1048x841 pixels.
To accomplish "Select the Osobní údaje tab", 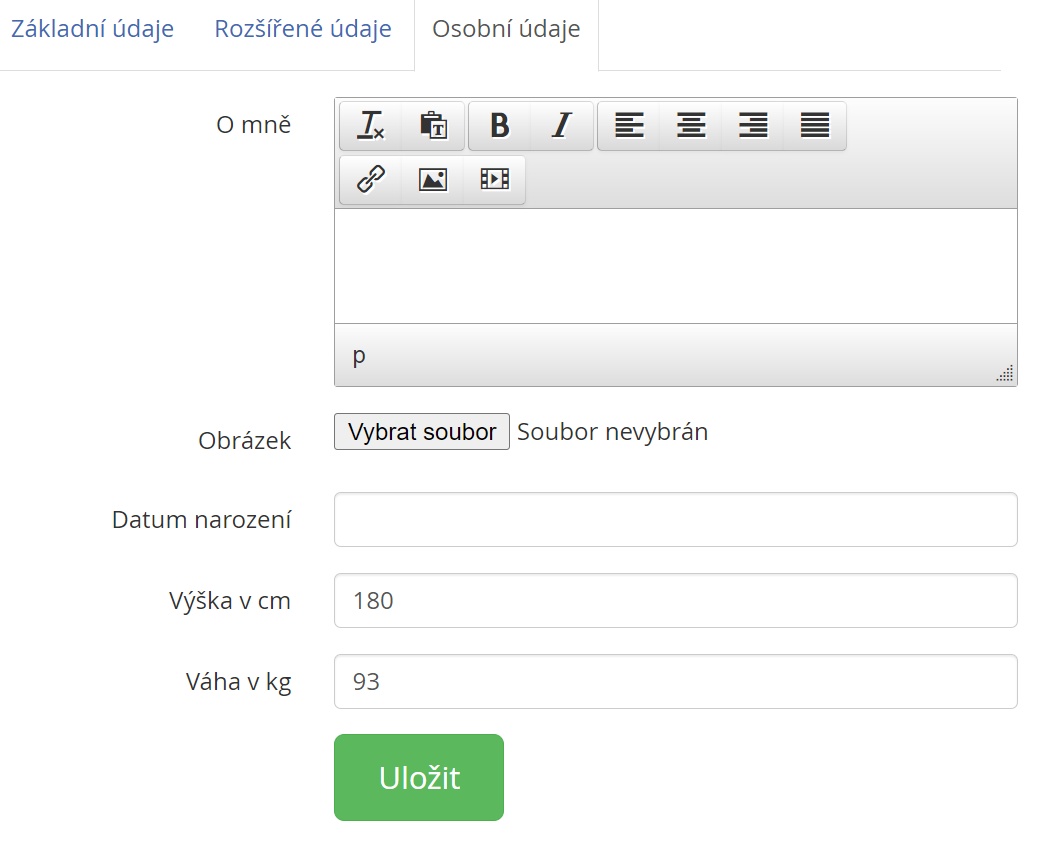I will coord(506,29).
